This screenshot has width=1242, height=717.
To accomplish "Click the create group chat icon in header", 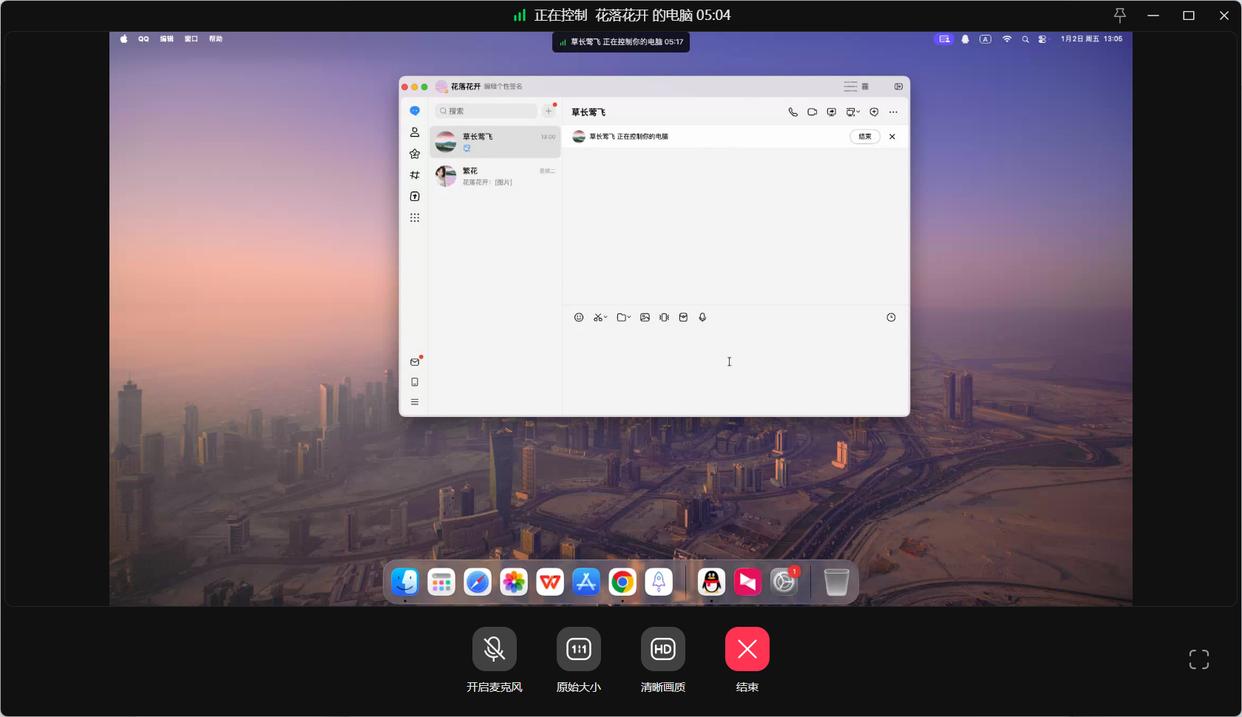I will coord(873,112).
